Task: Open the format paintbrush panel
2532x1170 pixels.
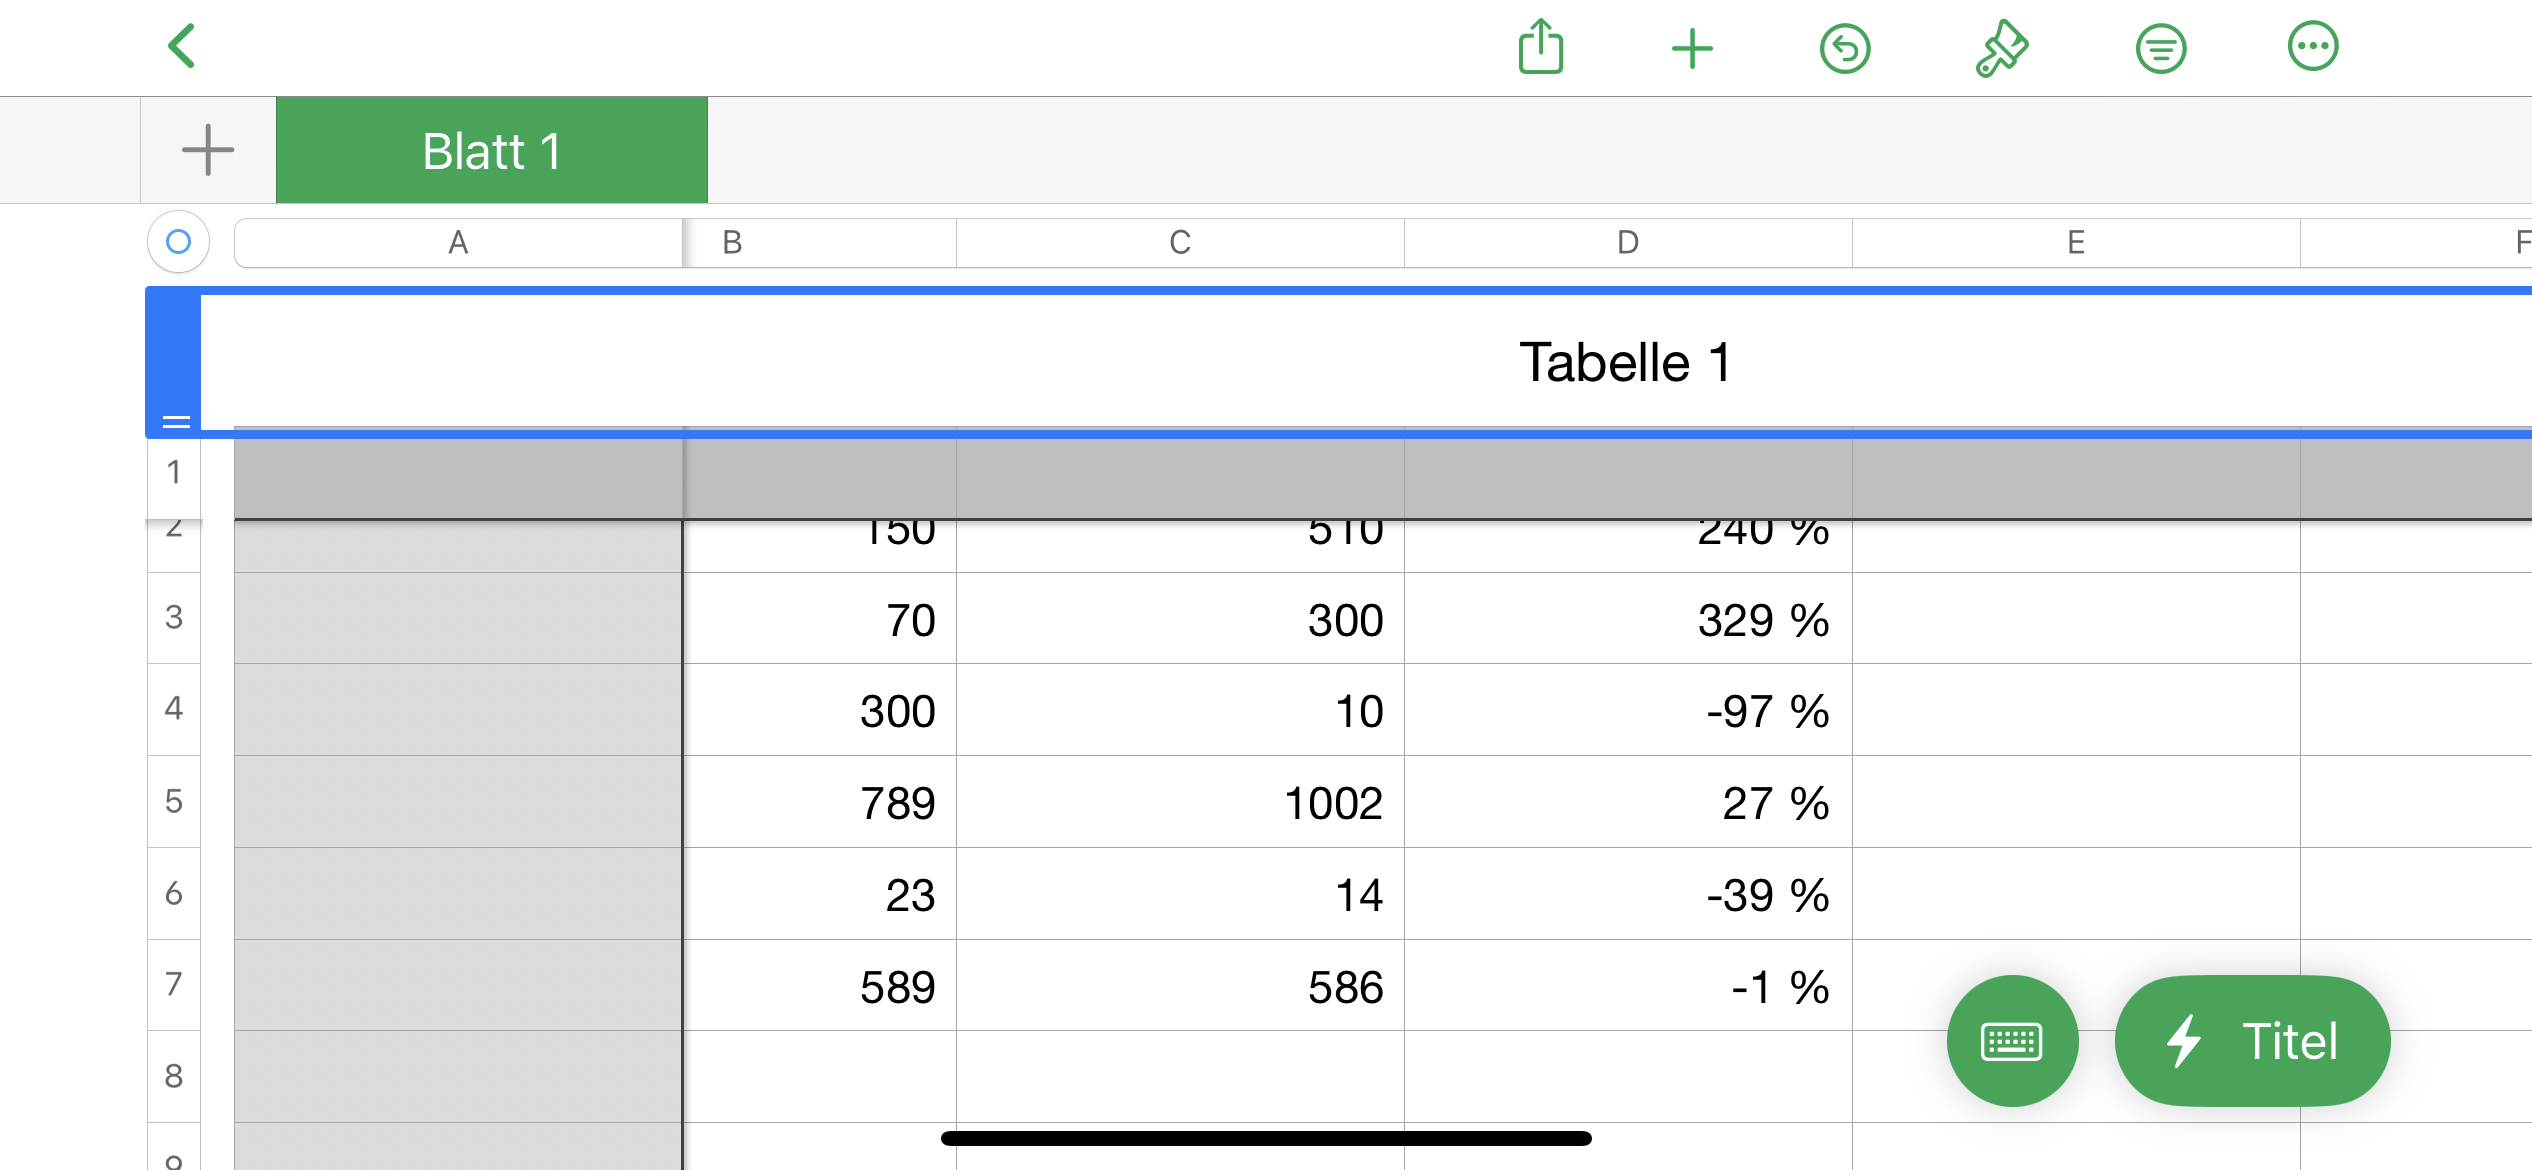Action: pyautogui.click(x=2001, y=48)
